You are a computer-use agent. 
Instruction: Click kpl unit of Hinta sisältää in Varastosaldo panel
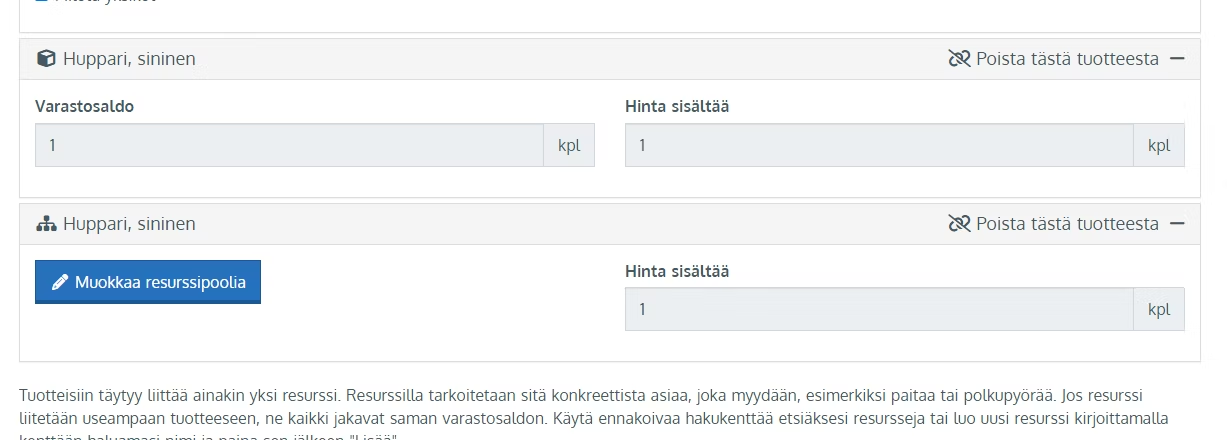1159,145
